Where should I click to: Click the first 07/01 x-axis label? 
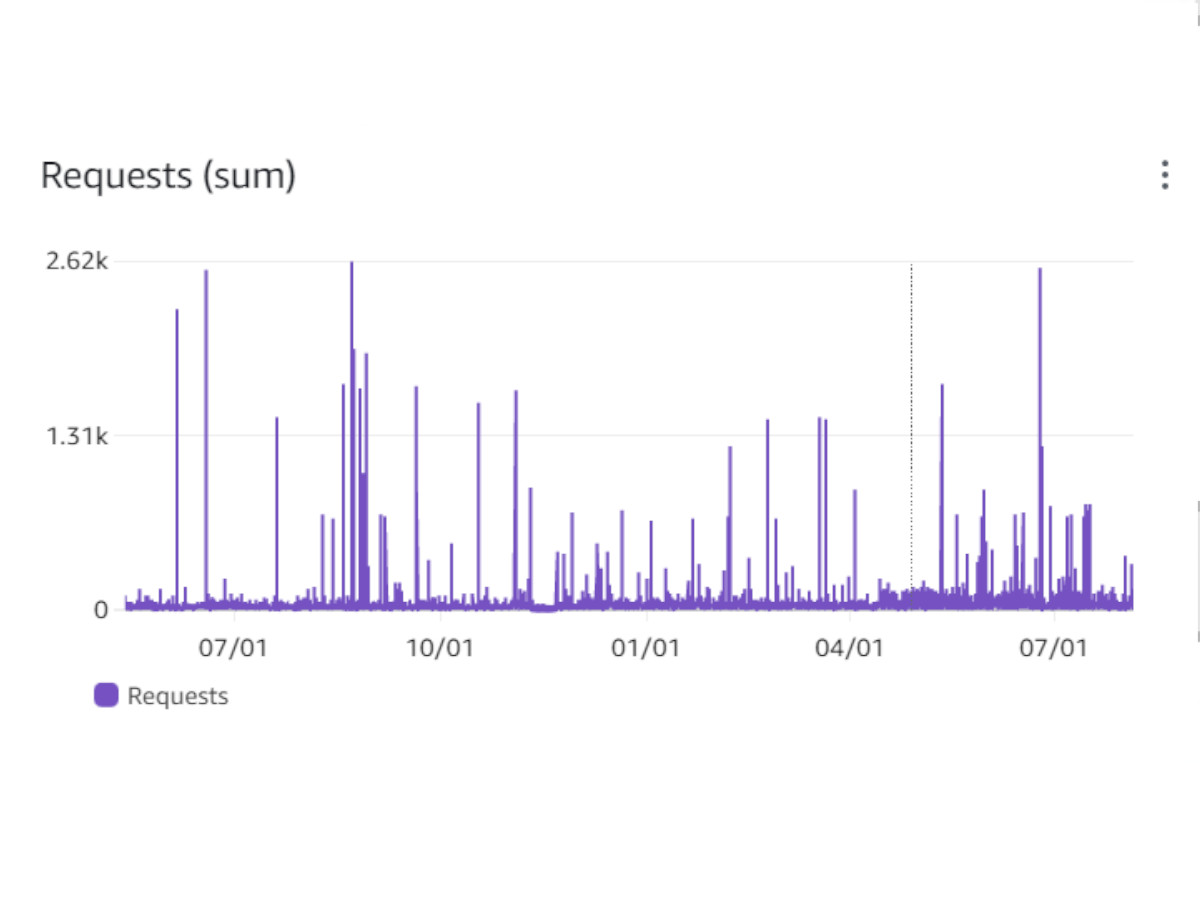click(233, 648)
